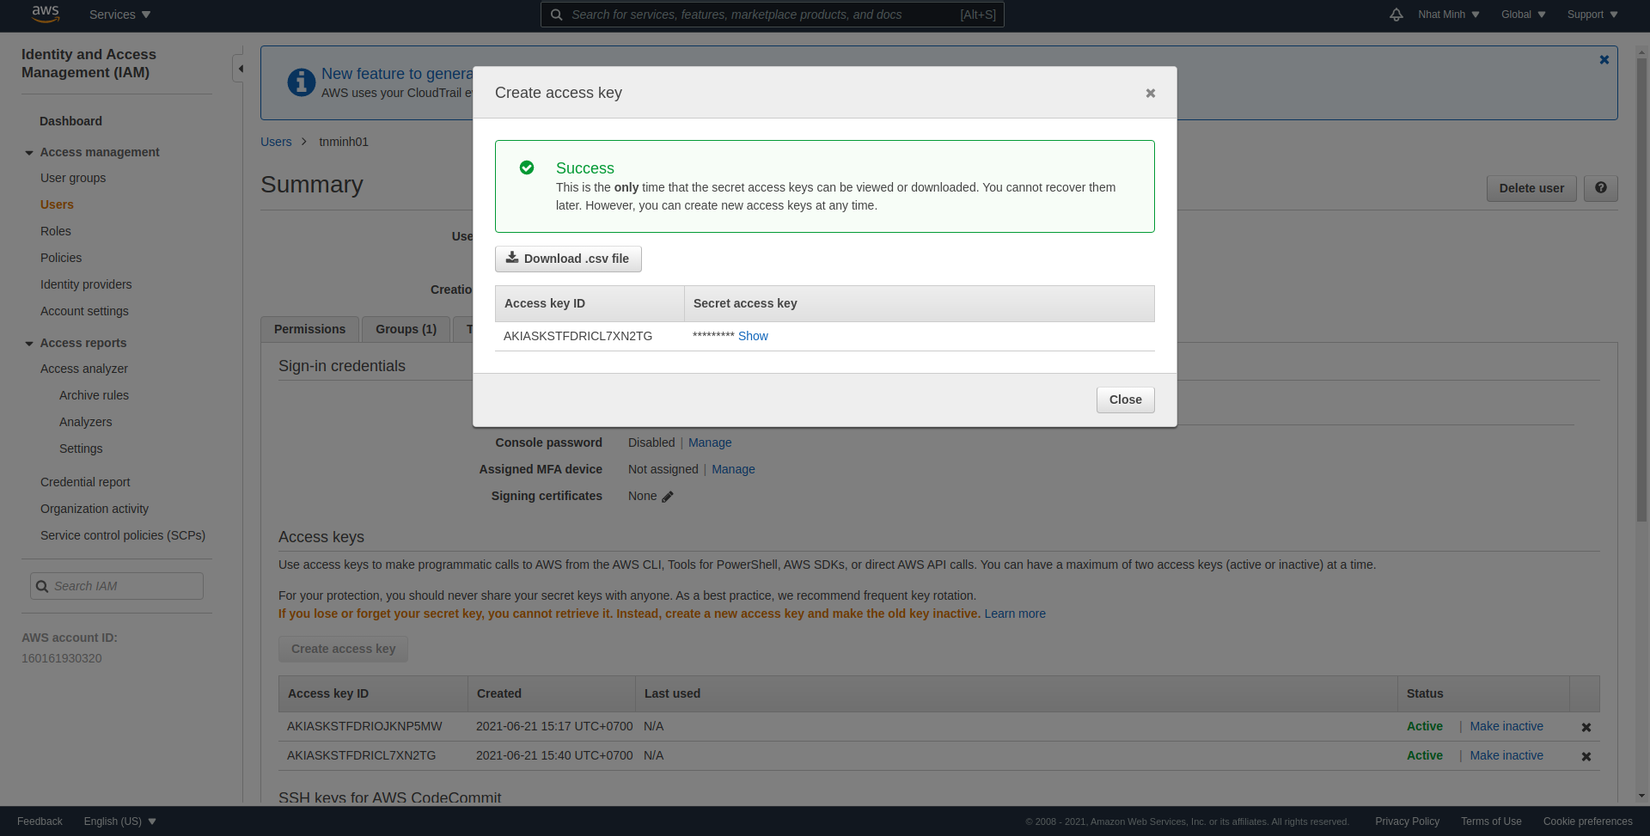Open the Permissions tab

[310, 329]
